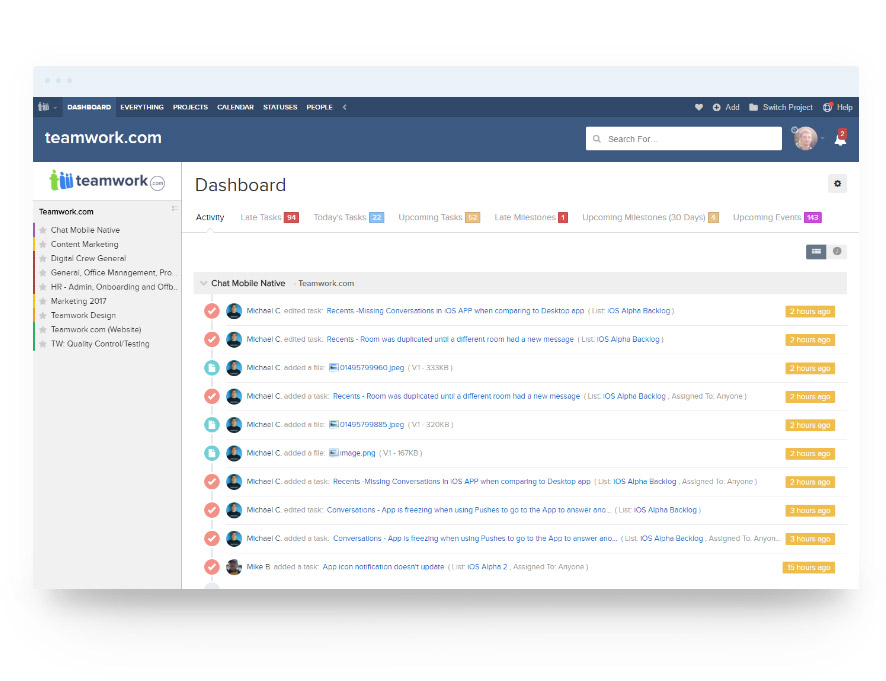Switch to the round alternate view icon
Viewport: 886px width, 681px height.
point(837,251)
